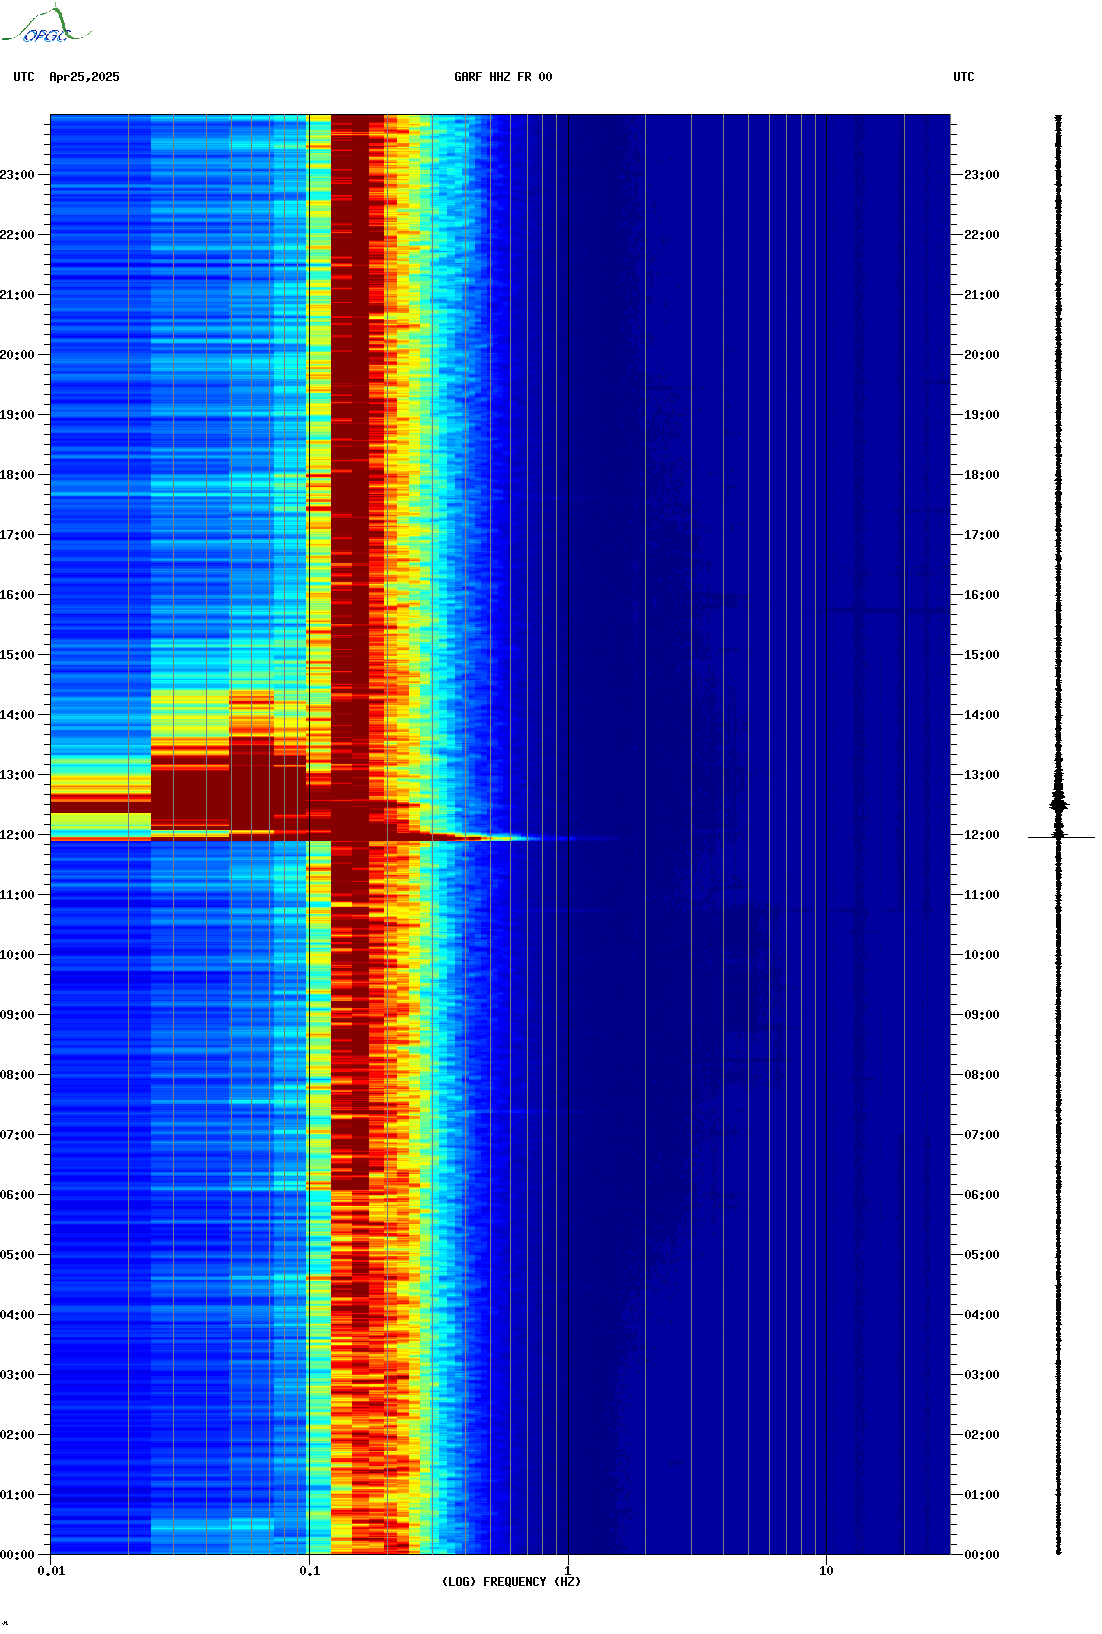Click the 07:00 label on the right axis
The width and height of the screenshot is (1102, 1634).
pos(982,1135)
